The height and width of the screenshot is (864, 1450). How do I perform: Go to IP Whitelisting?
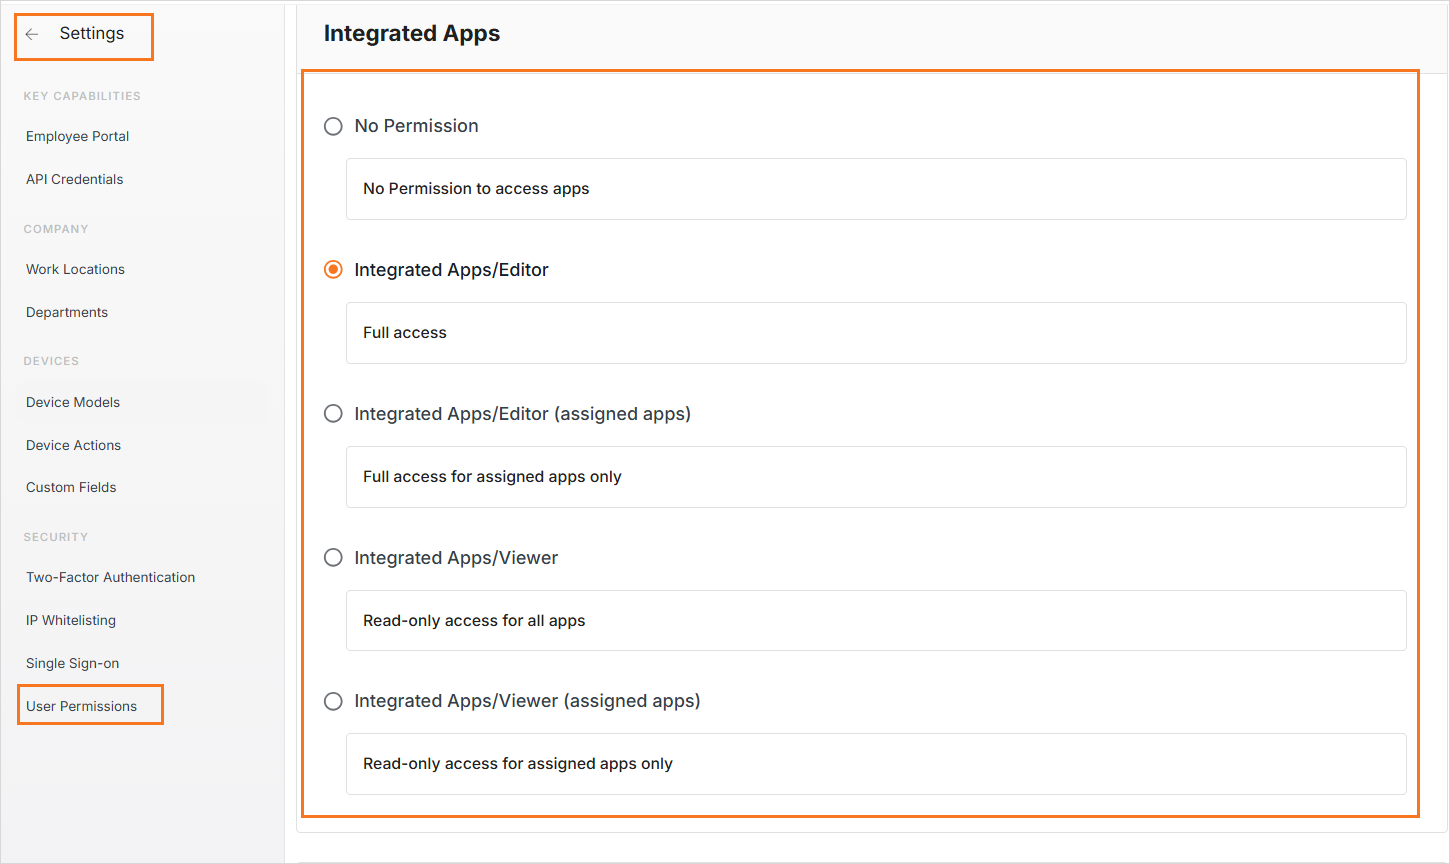coord(71,620)
